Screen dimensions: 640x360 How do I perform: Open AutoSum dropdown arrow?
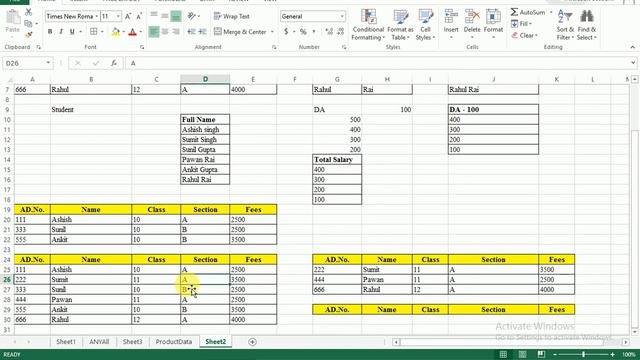tap(551, 12)
